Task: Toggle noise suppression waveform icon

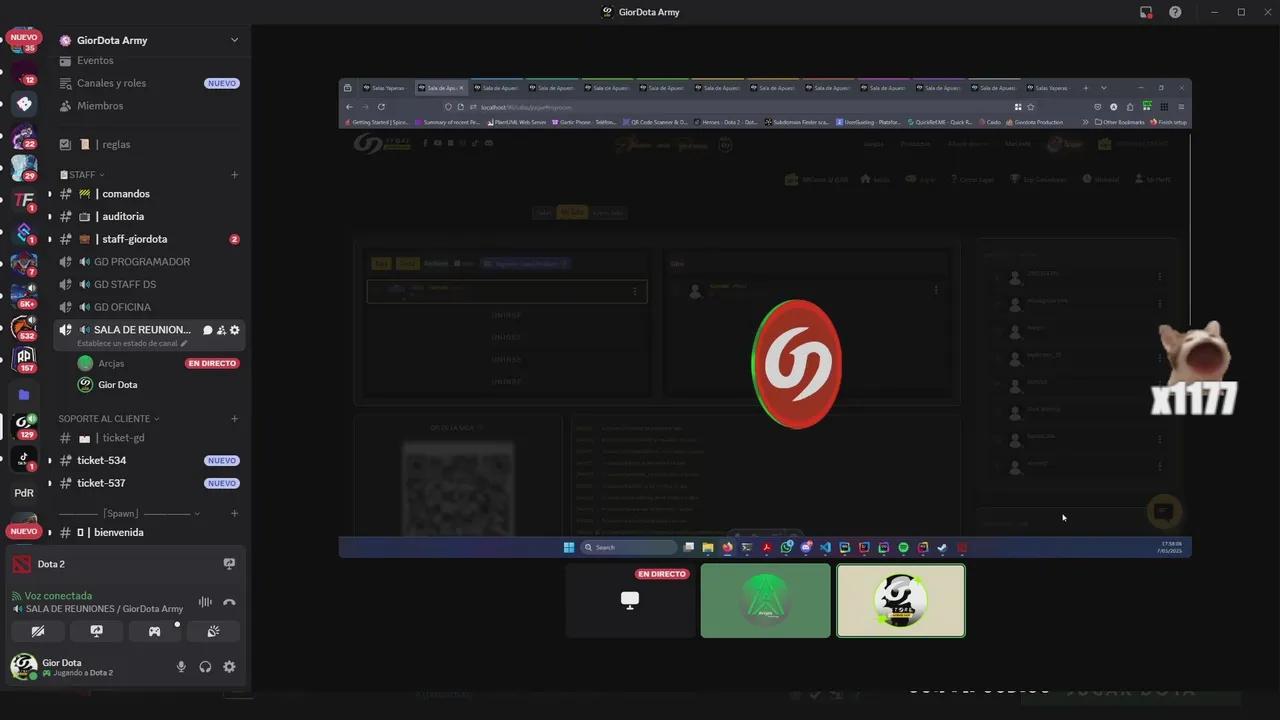Action: pyautogui.click(x=205, y=602)
